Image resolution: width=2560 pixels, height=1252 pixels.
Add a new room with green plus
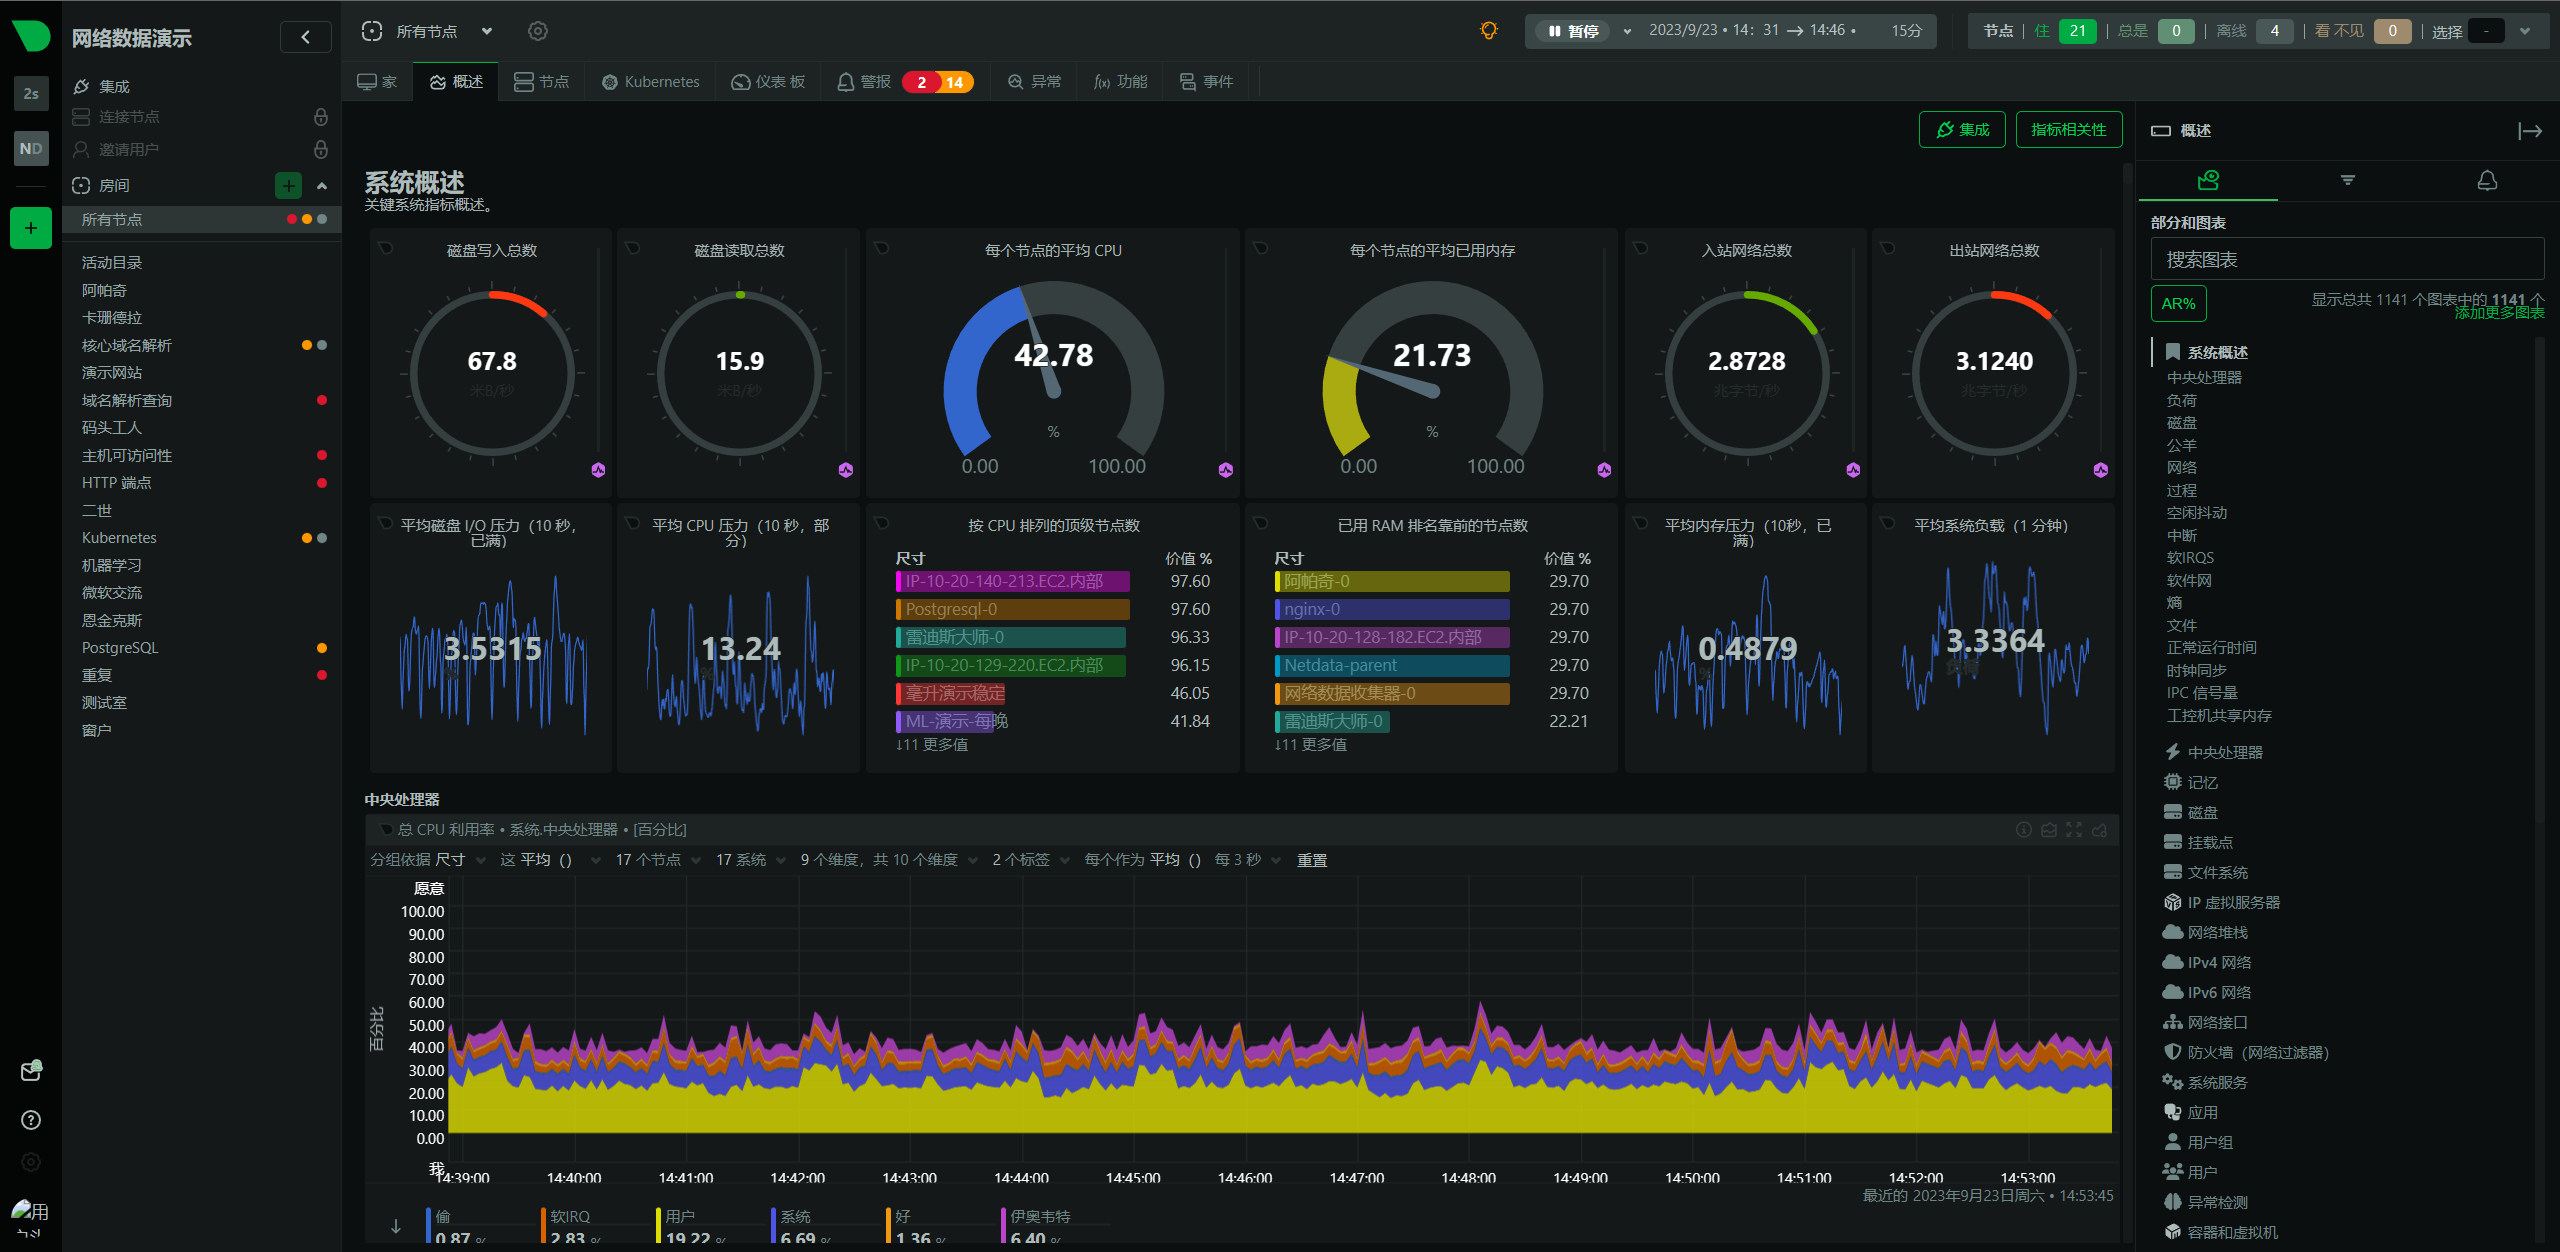(288, 185)
